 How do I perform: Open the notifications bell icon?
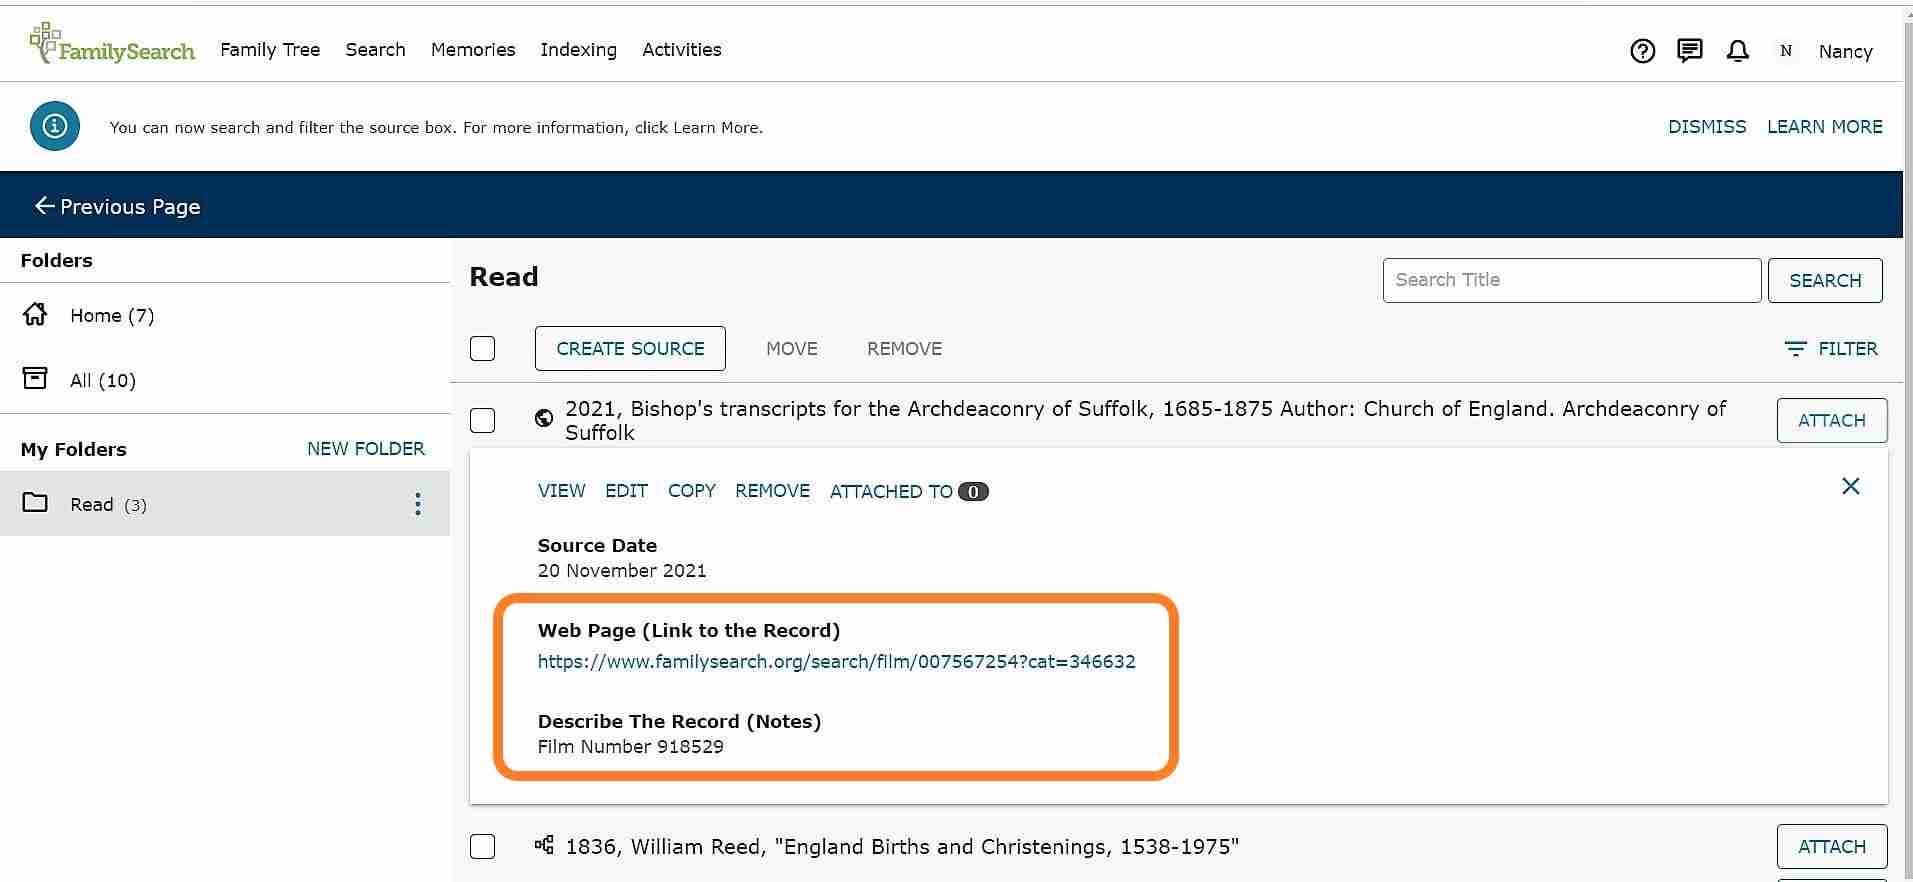tap(1738, 51)
